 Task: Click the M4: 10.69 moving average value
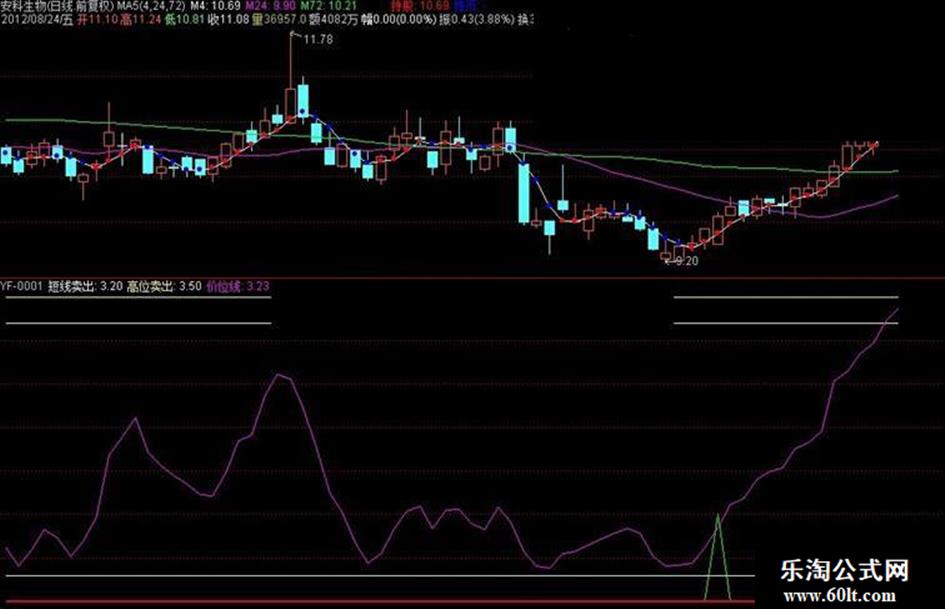pyautogui.click(x=215, y=6)
